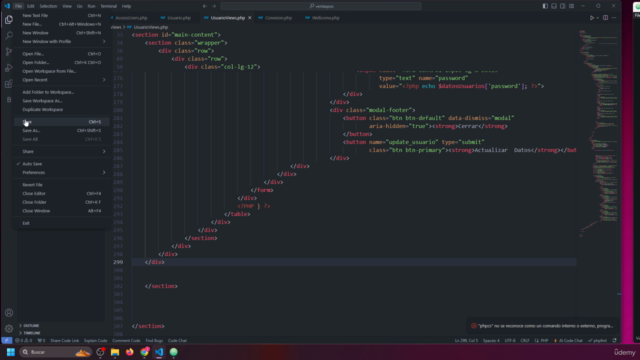Screen dimensions: 640x360
Task: Open Chrome from the taskbar
Action: tap(144, 352)
